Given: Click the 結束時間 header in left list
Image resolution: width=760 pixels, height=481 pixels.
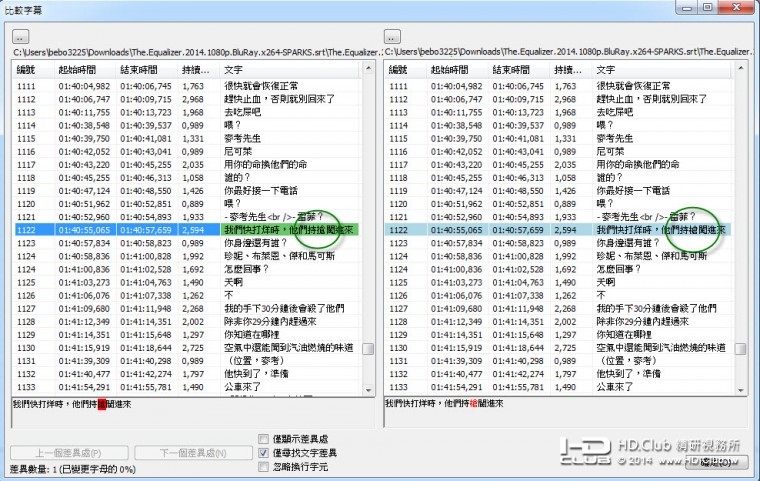Looking at the screenshot, I should click(x=146, y=70).
